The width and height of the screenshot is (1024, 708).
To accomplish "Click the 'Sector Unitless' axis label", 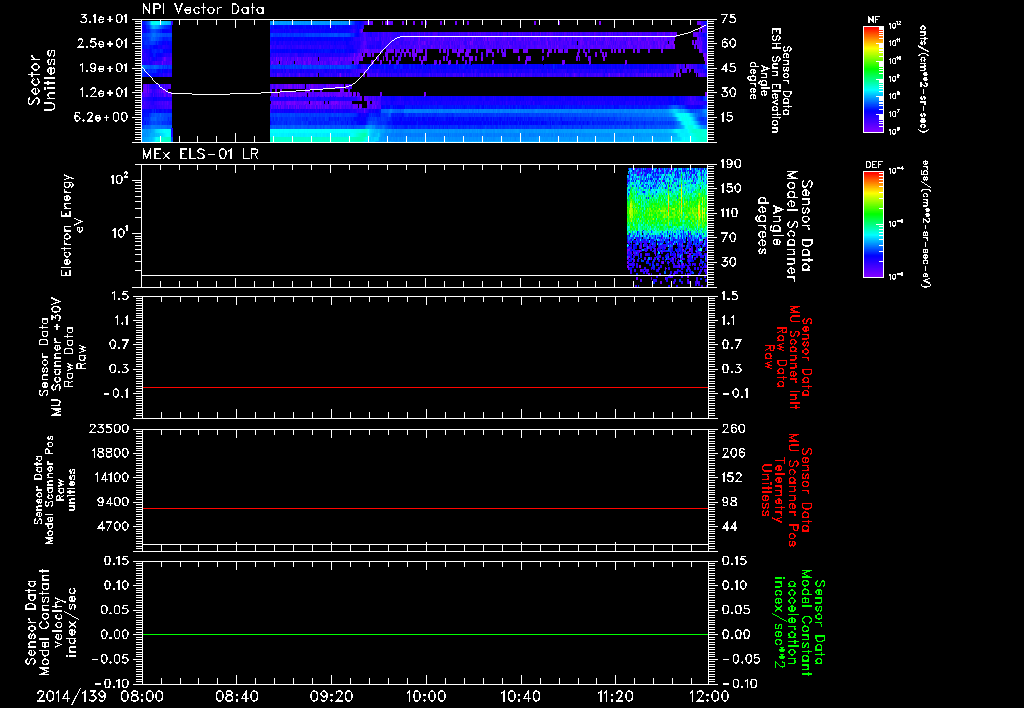I will point(42,80).
